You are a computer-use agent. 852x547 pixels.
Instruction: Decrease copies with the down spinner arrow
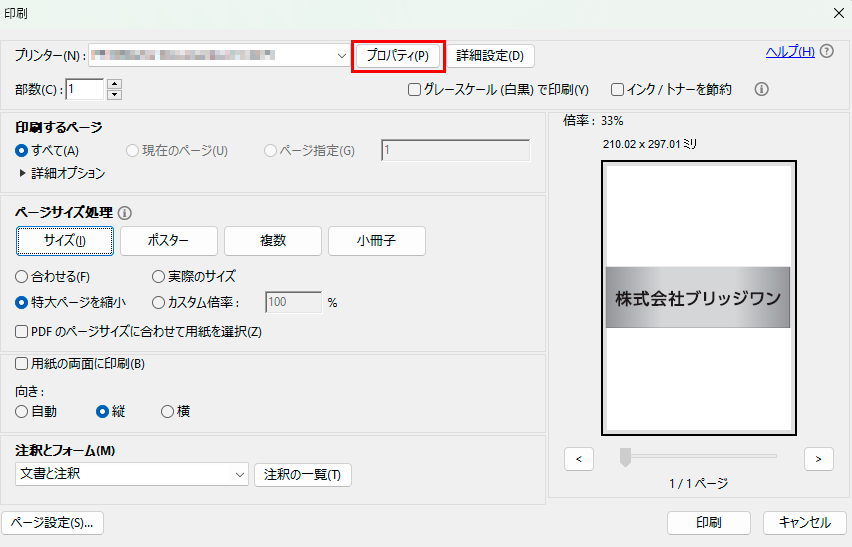pyautogui.click(x=114, y=95)
